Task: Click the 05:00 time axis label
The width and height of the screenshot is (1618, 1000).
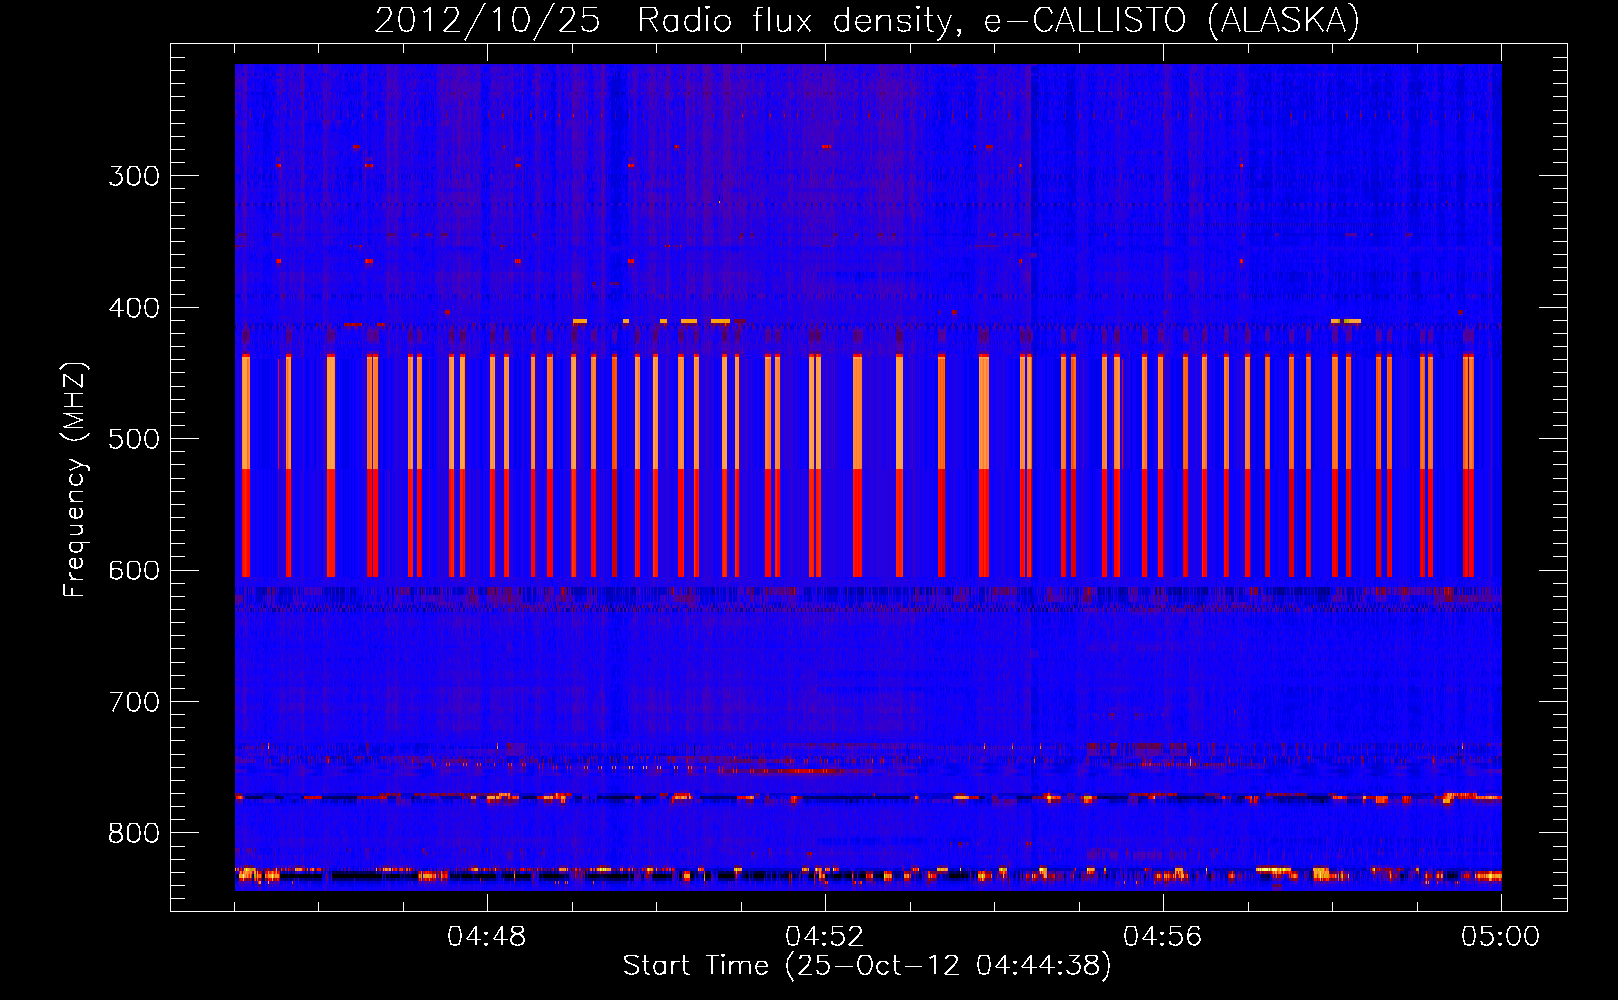Action: tap(1501, 937)
